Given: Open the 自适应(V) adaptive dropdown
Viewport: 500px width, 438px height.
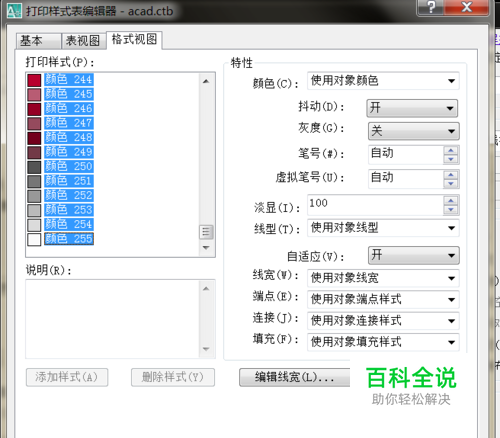Looking at the screenshot, I should tap(413, 255).
